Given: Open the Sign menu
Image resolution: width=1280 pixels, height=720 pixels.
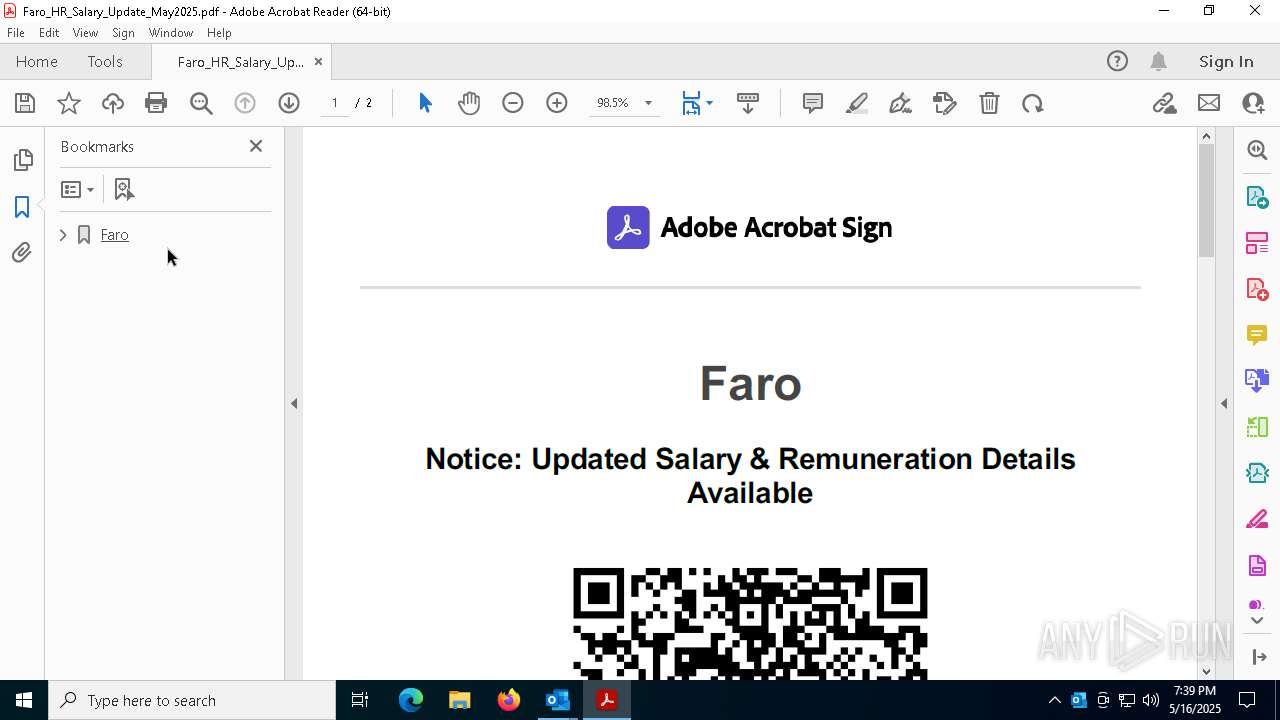Looking at the screenshot, I should [123, 33].
